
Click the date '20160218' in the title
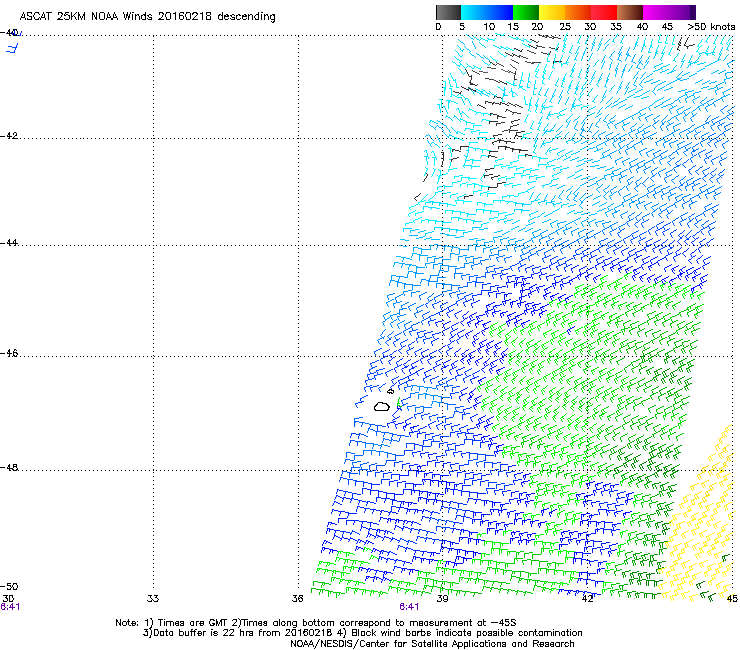[x=185, y=16]
